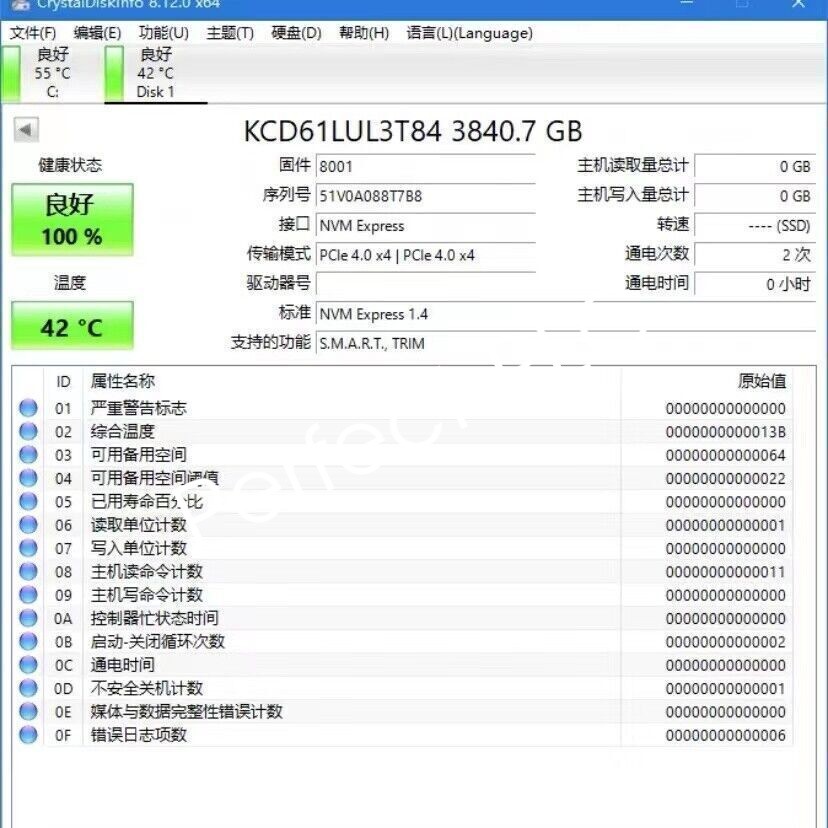Click the status dot for attribute 03

point(29,455)
